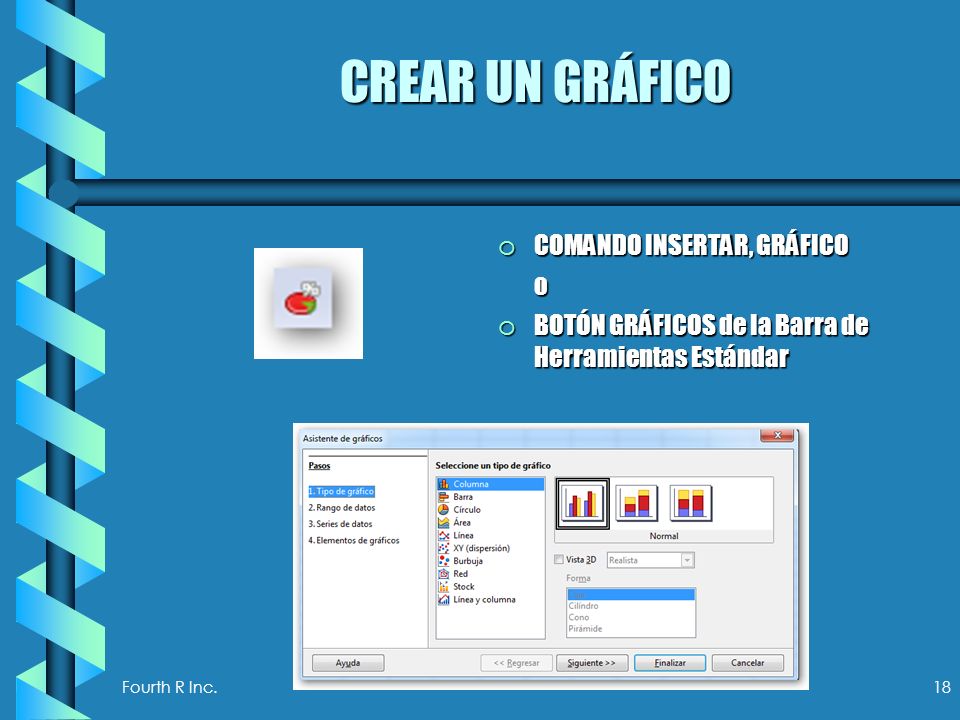Screen dimensions: 960x720
Task: Click the Asistente de gráficos title bar
Action: point(530,438)
